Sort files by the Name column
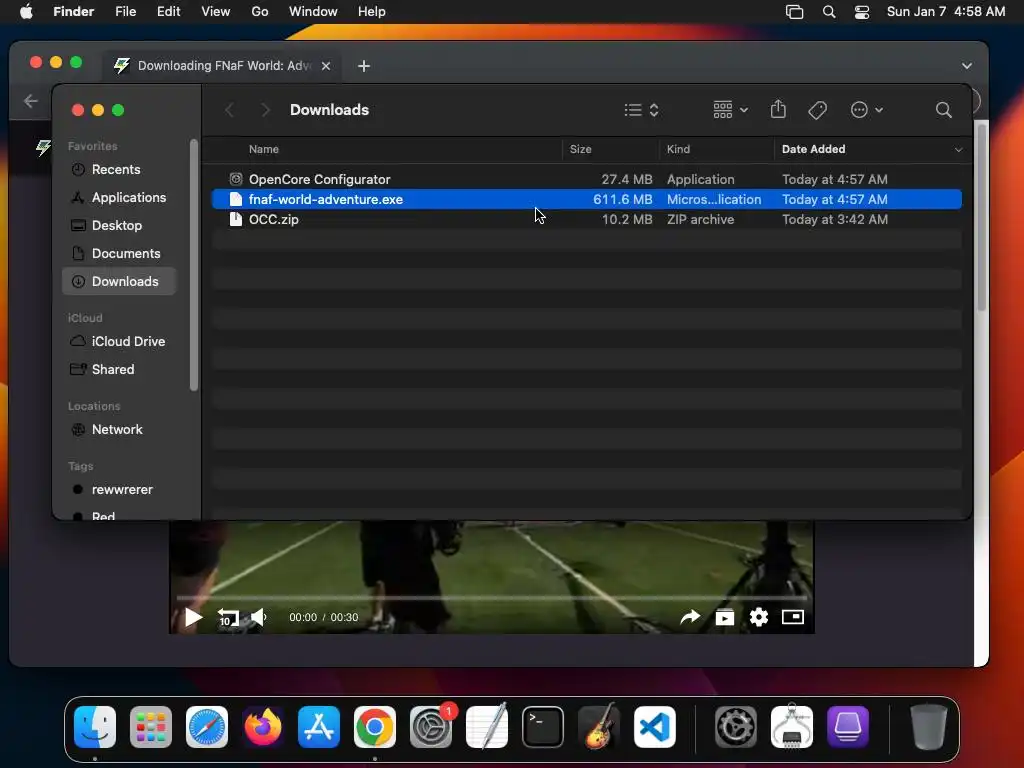This screenshot has height=768, width=1024. coord(264,149)
